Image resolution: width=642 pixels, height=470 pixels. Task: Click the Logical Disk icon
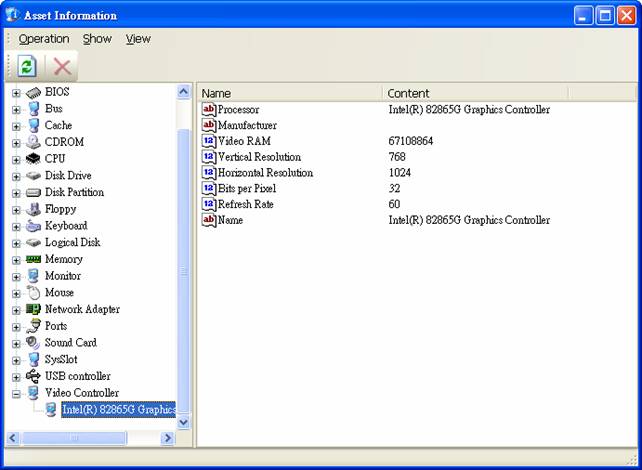[34, 243]
